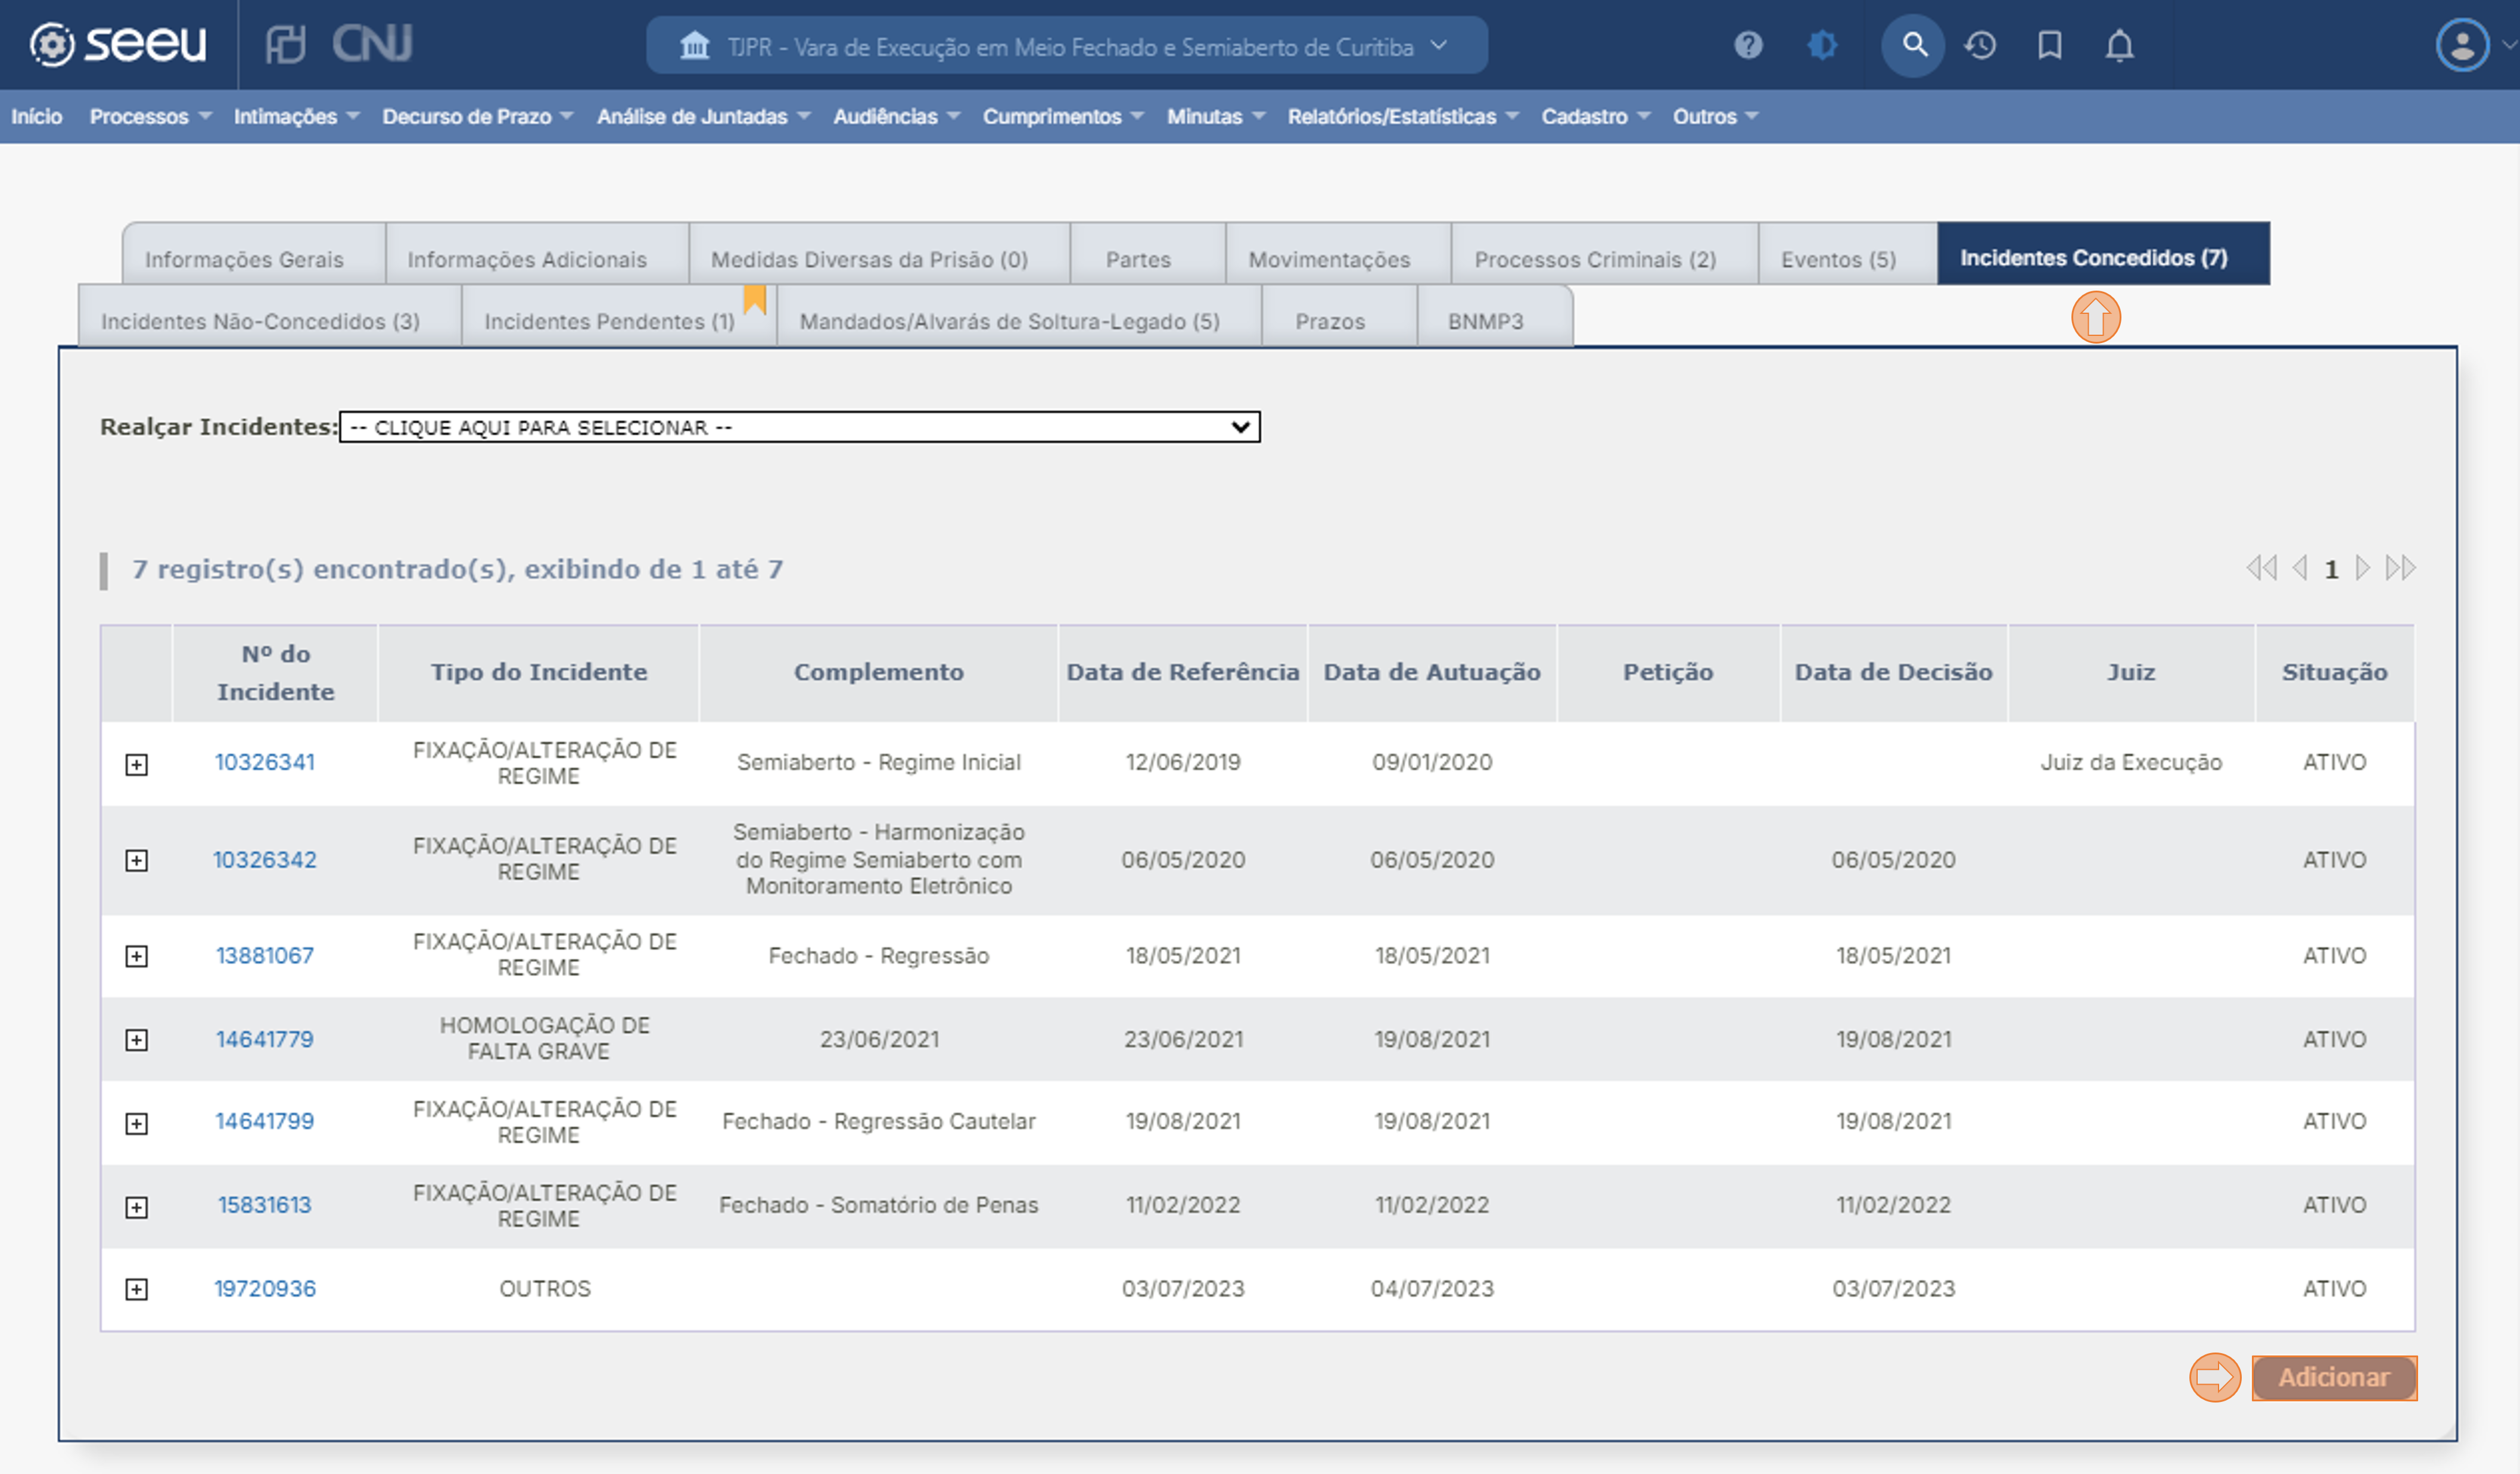2520x1474 pixels.
Task: Expand row of incident 10326342
Action: coord(136,860)
